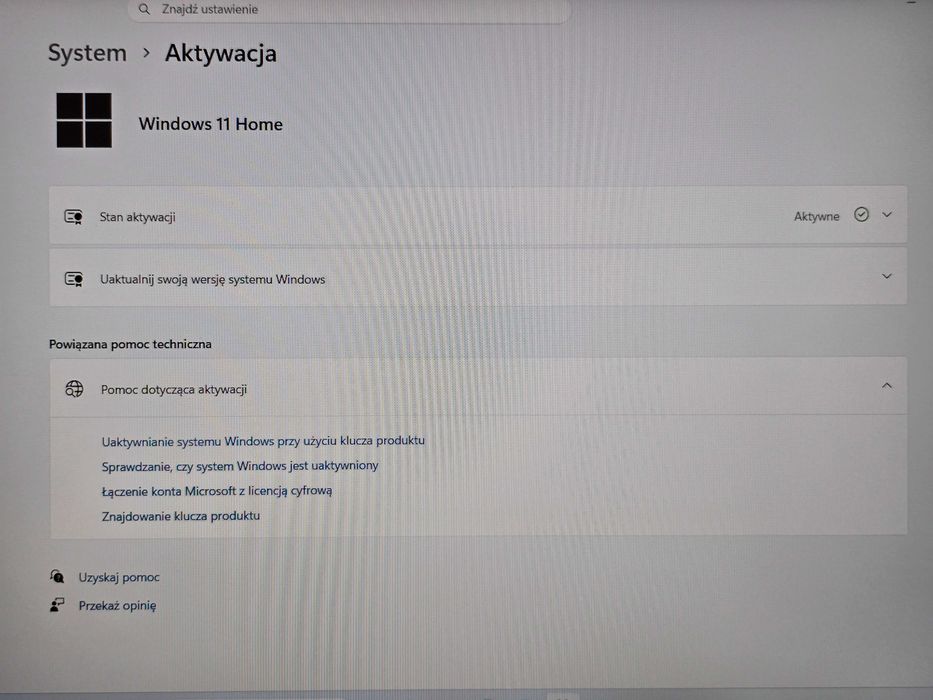Open Uaktywnianie systemu Windows przy użyciu klucza link
Screen dimensions: 933x700
(x=263, y=441)
